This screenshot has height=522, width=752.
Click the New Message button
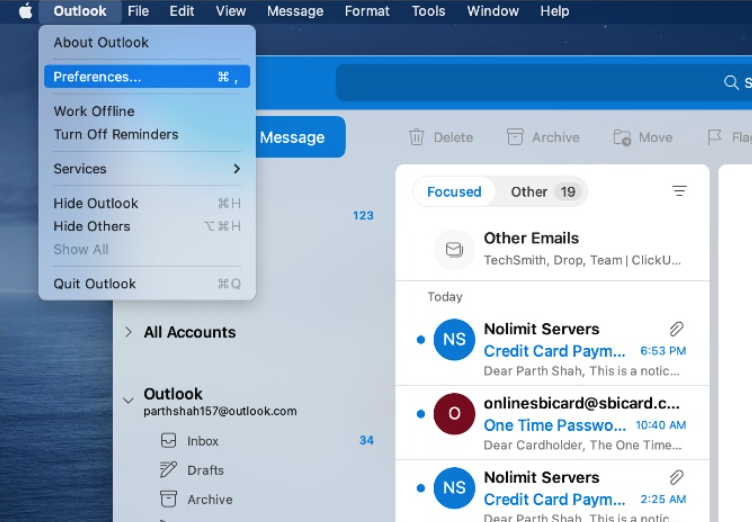click(x=300, y=137)
